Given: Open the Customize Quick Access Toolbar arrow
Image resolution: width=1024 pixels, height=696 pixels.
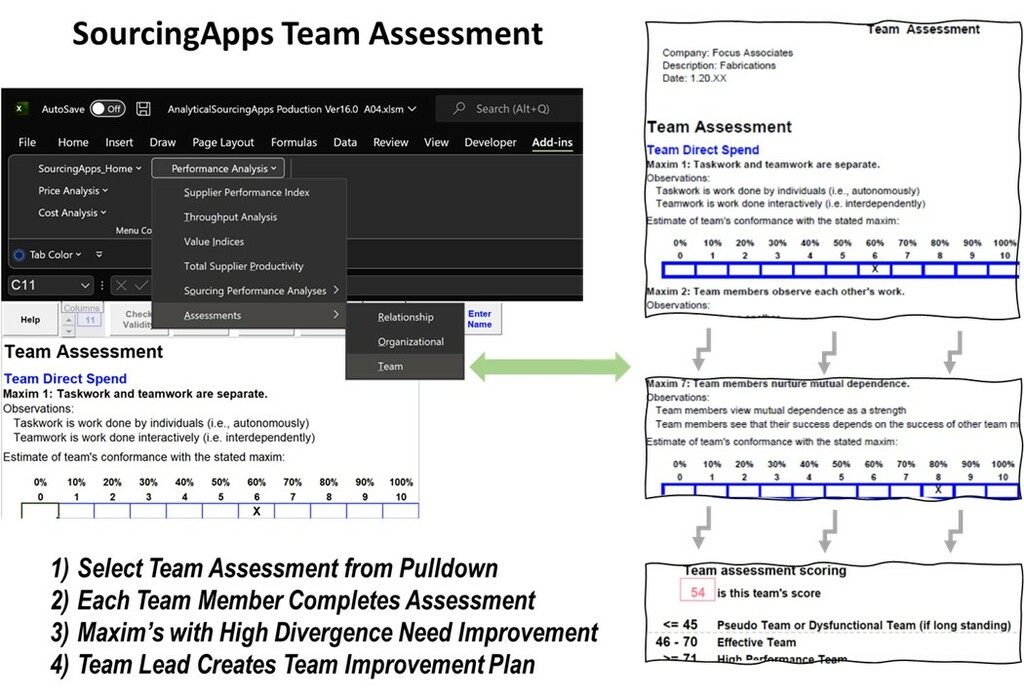Looking at the screenshot, I should pyautogui.click(x=99, y=255).
